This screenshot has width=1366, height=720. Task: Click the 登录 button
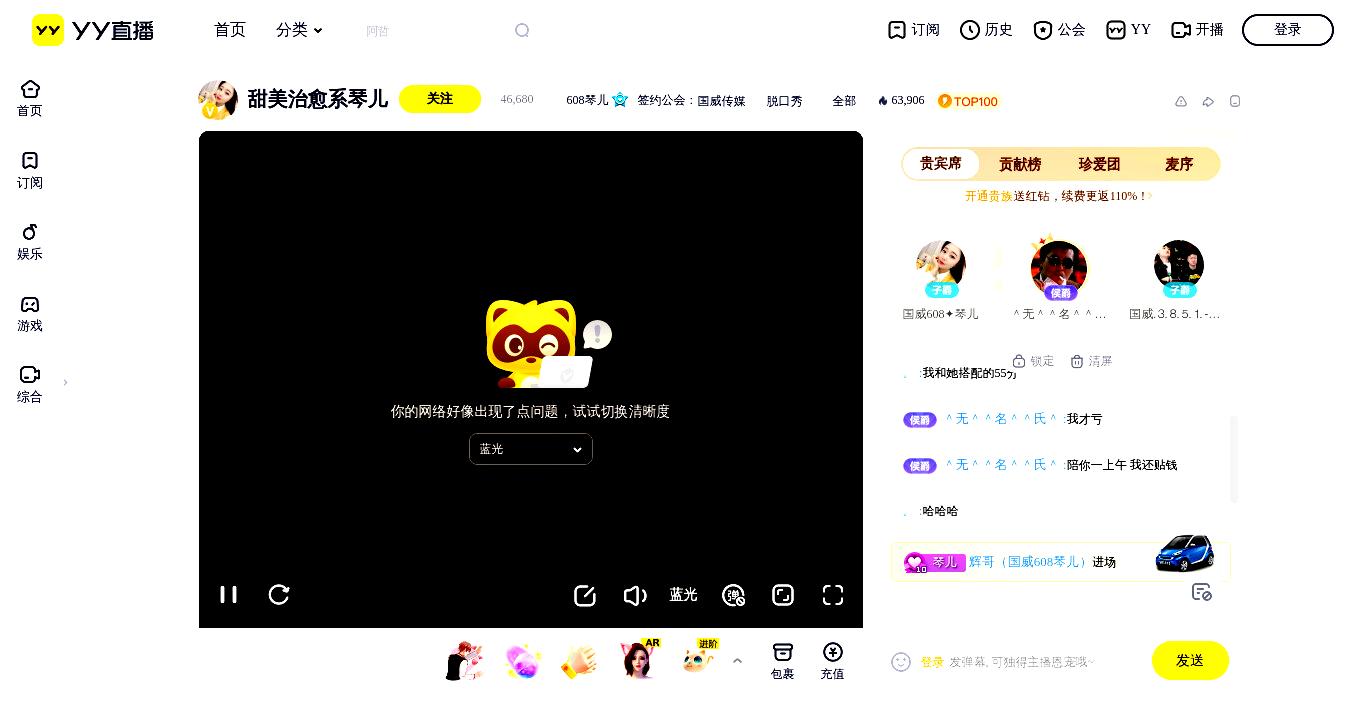coord(1288,30)
